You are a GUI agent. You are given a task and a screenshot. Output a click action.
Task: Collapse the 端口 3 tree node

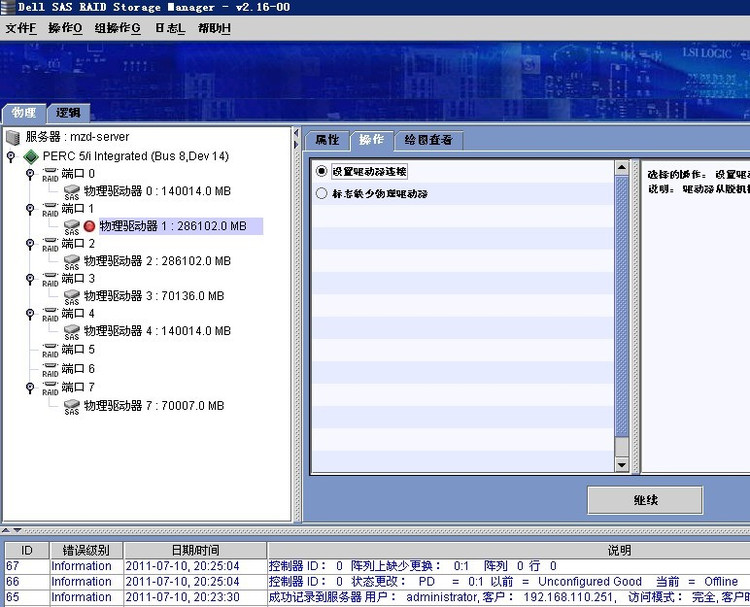[x=30, y=279]
